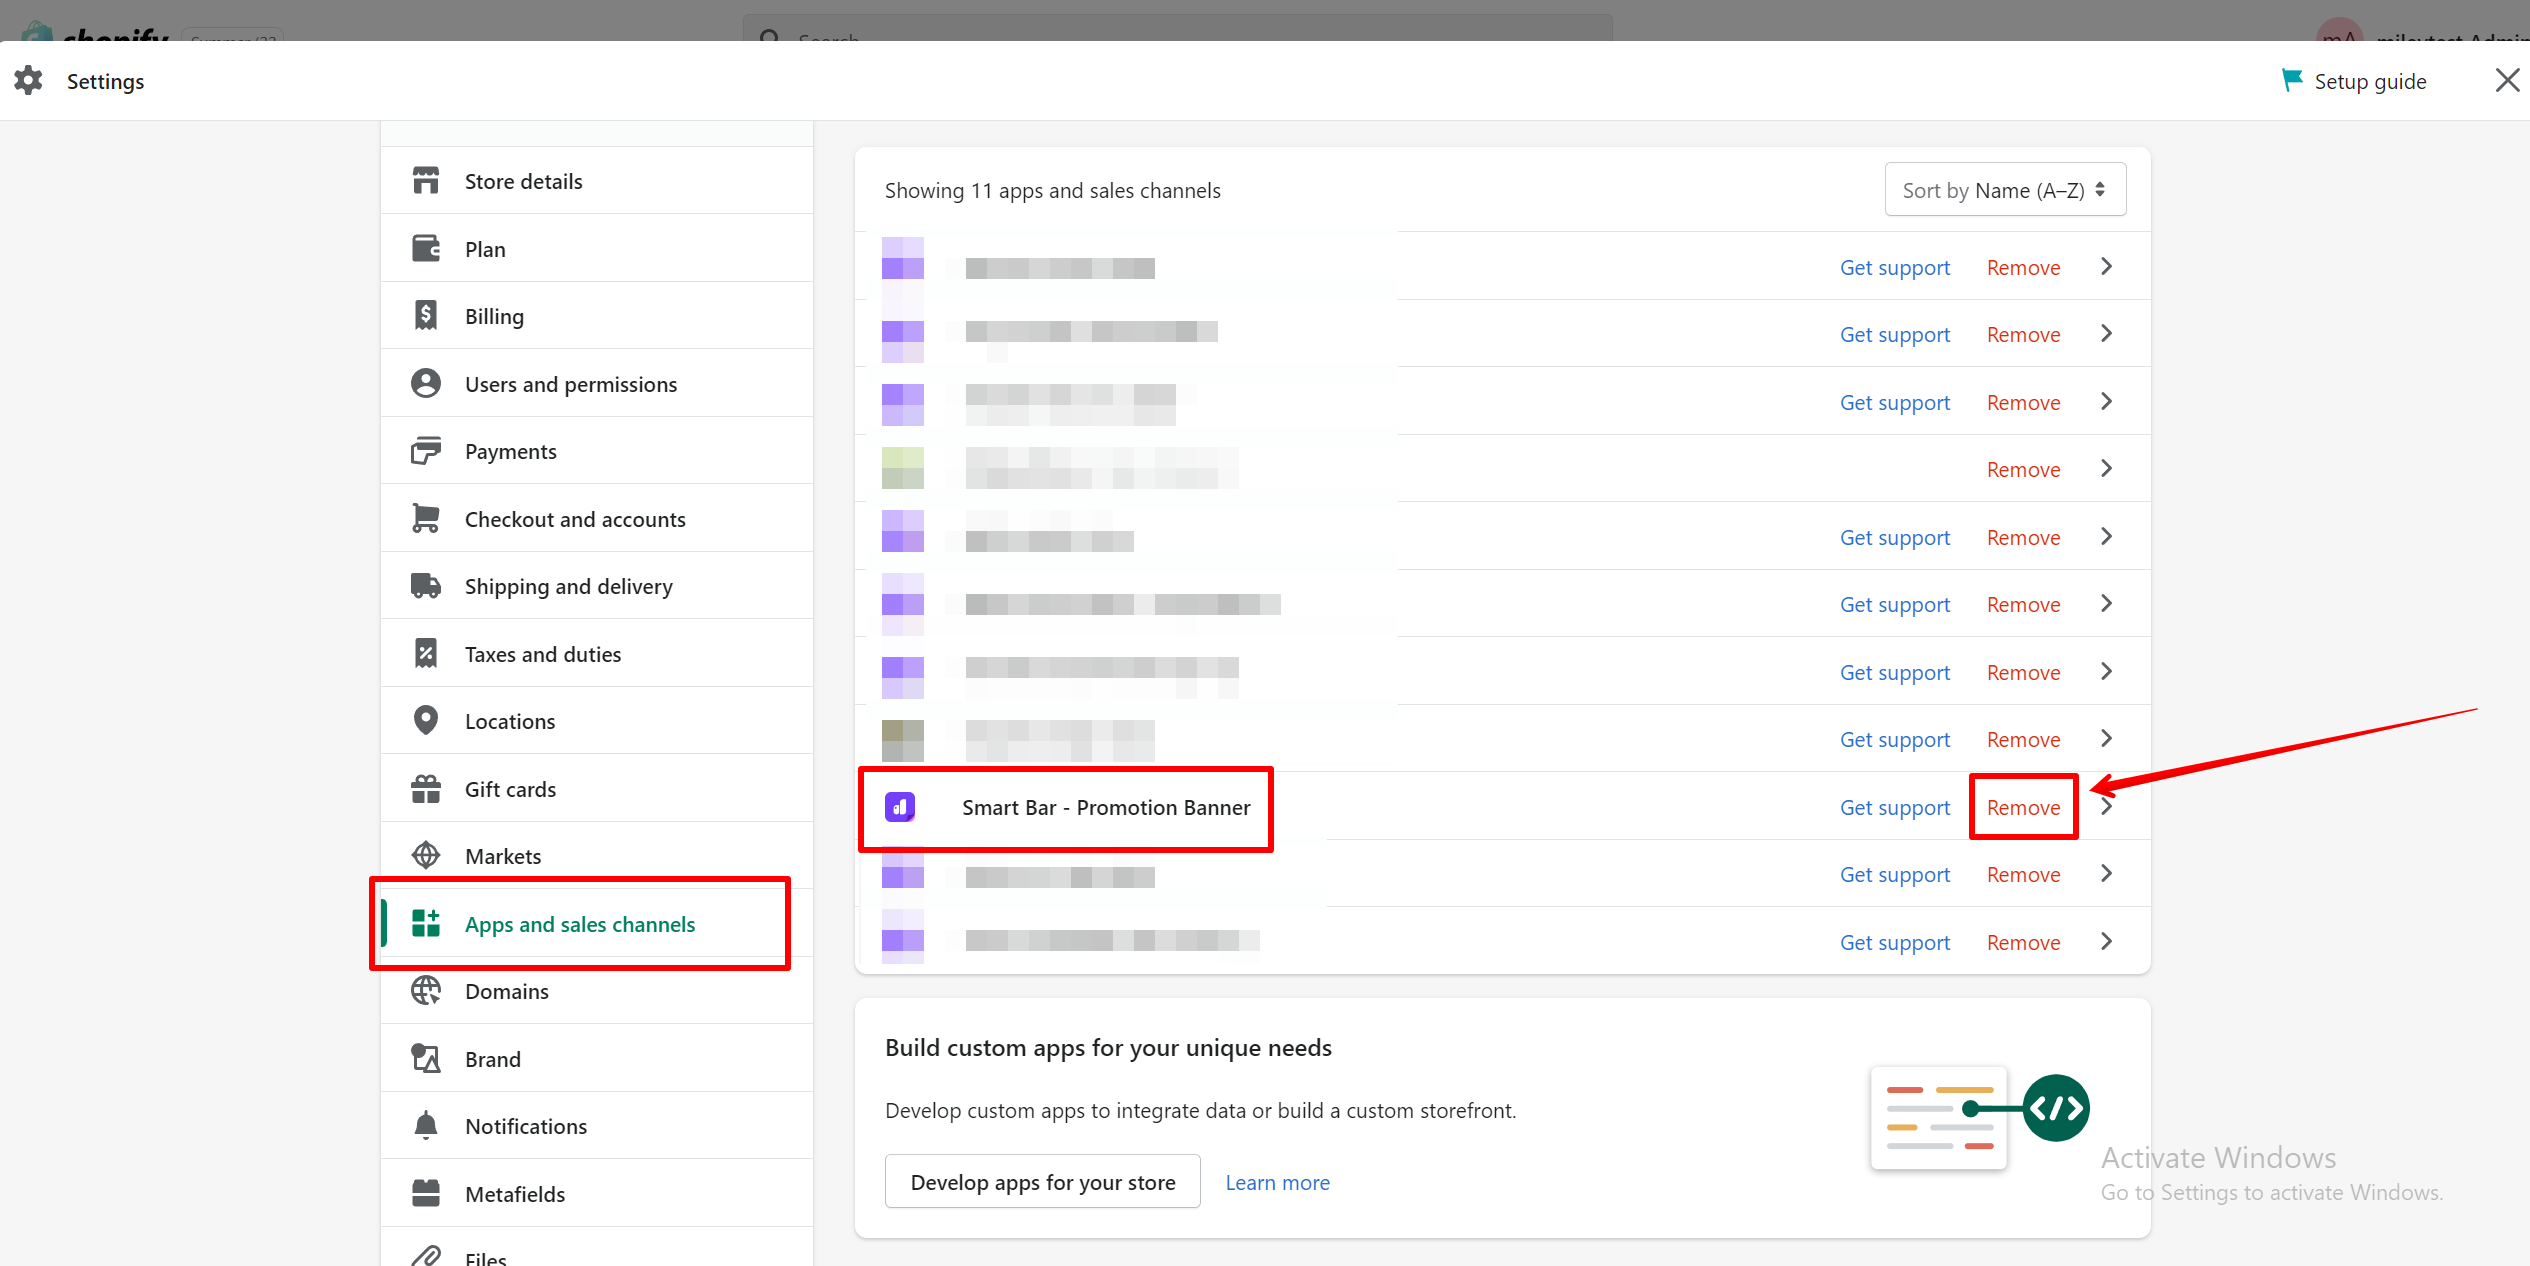
Task: Open the Domains settings page
Action: 507,991
